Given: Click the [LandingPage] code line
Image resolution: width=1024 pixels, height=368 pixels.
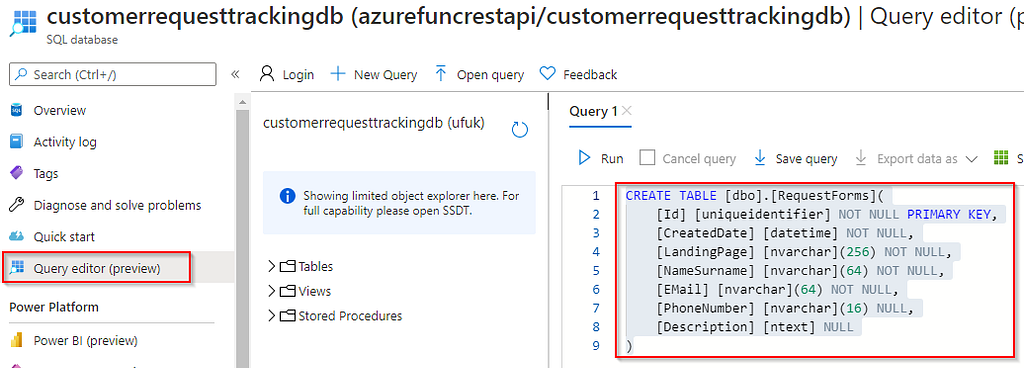Looking at the screenshot, I should pos(804,252).
